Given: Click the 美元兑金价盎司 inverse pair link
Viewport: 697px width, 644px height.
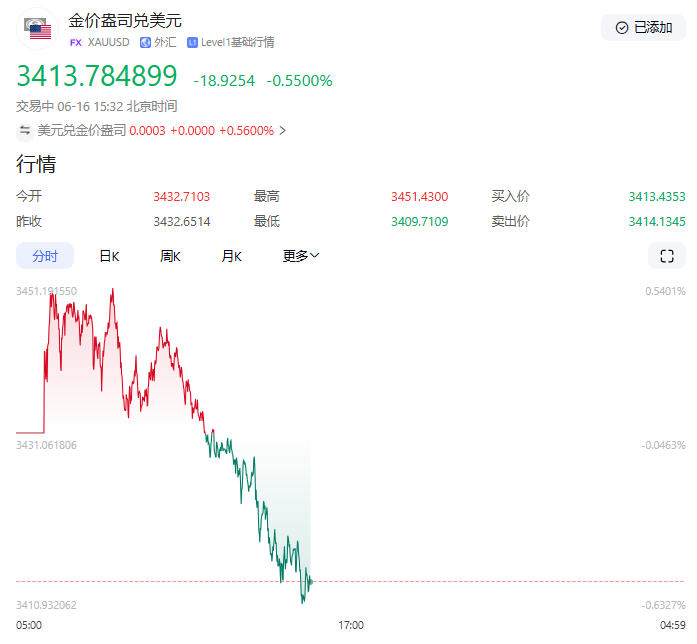Looking at the screenshot, I should coord(82,130).
